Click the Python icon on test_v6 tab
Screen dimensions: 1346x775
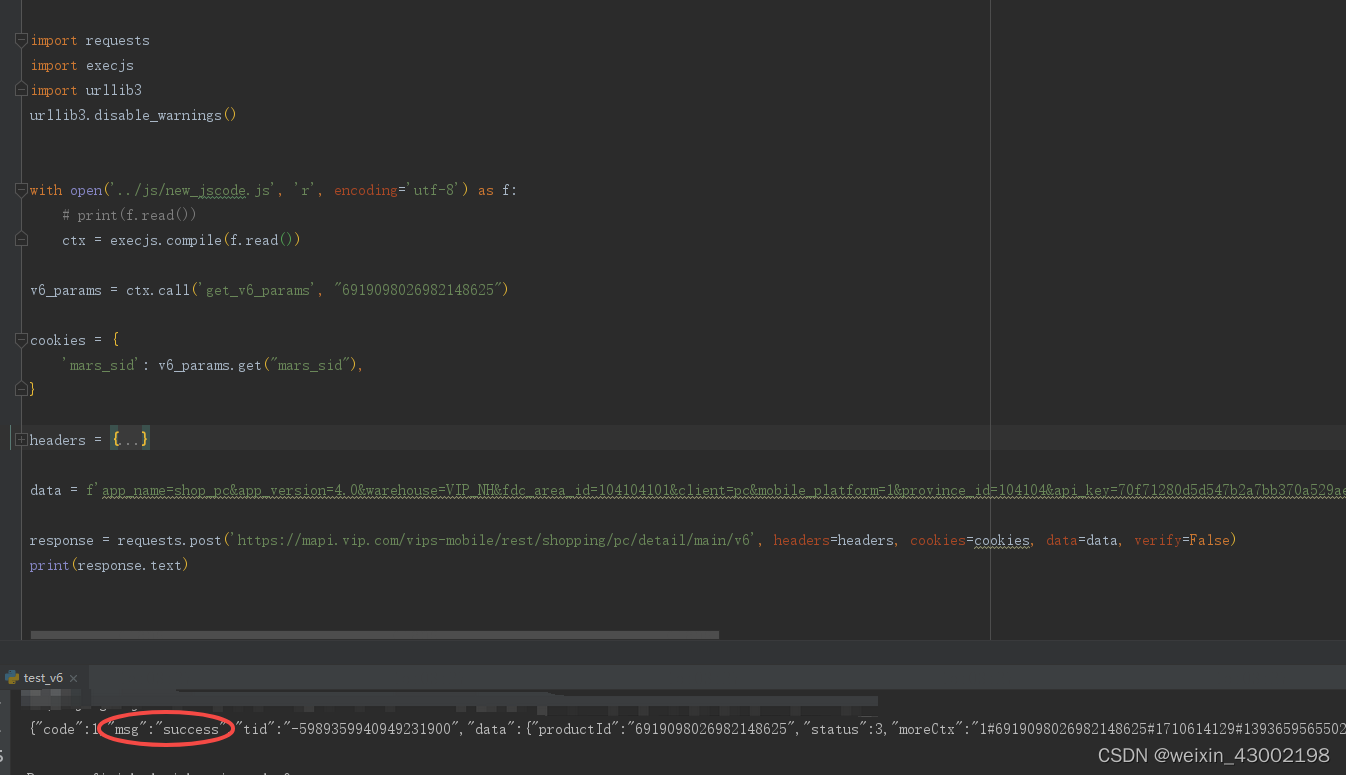click(12, 678)
